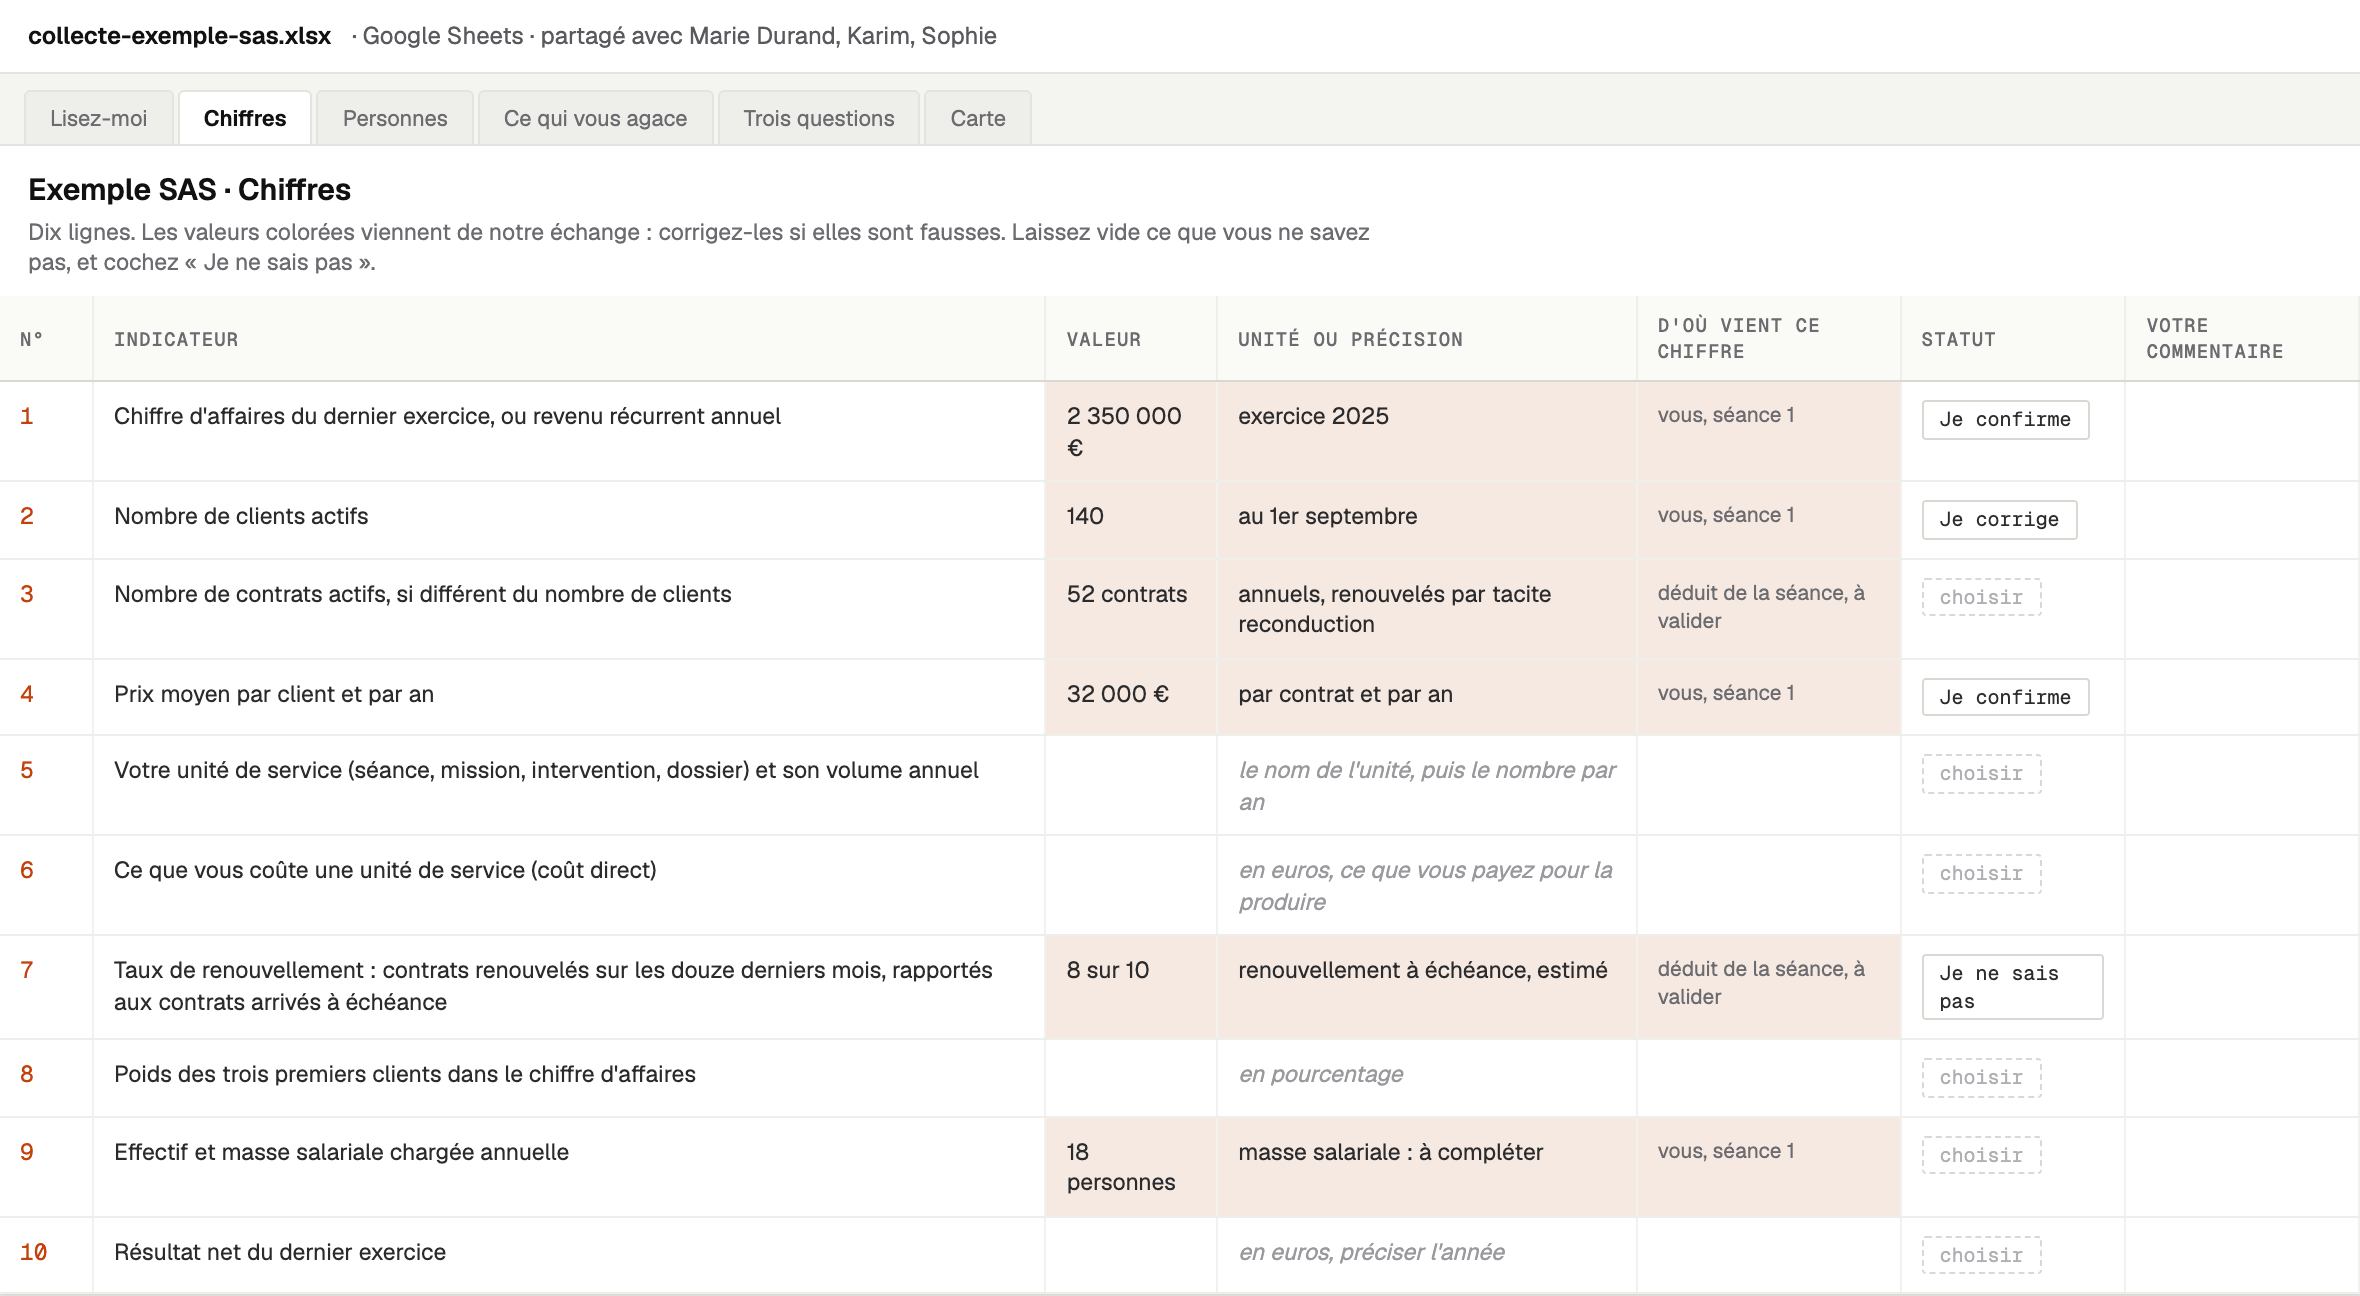Change 'Je corrige' status for clients actifs

pos(1999,520)
